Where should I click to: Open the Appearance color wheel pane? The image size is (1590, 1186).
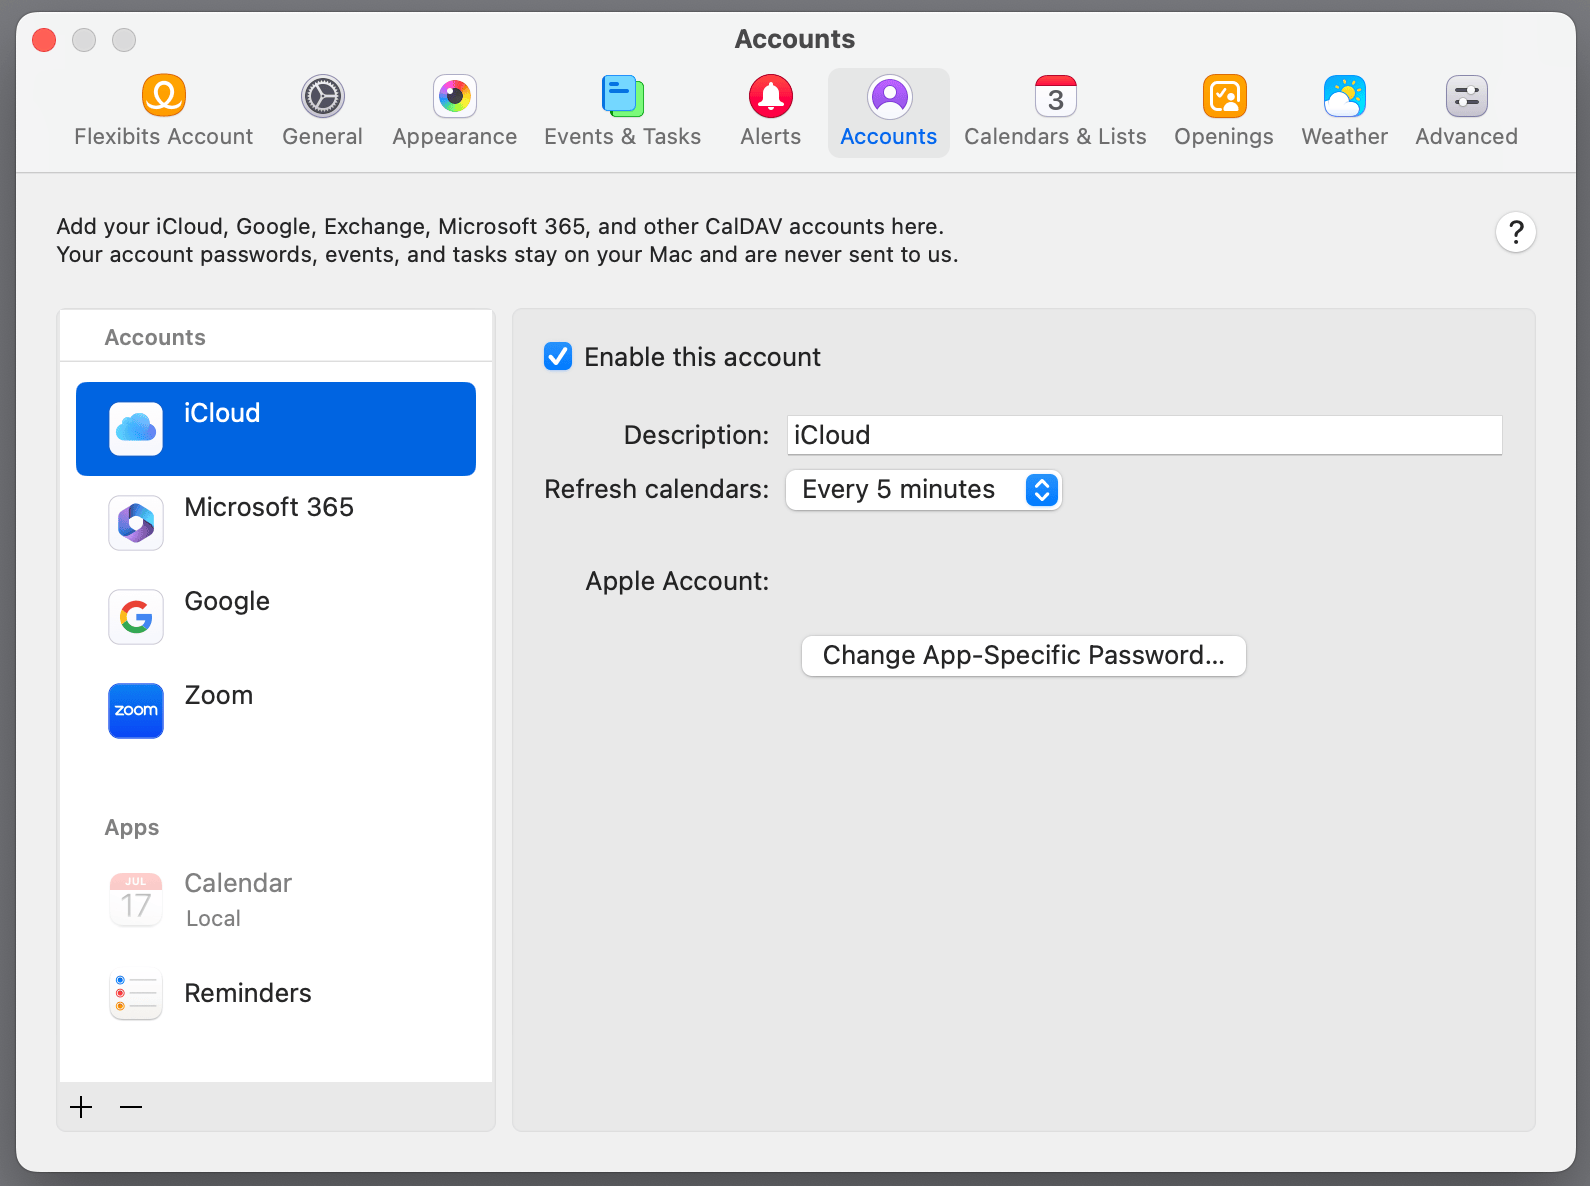pos(455,96)
